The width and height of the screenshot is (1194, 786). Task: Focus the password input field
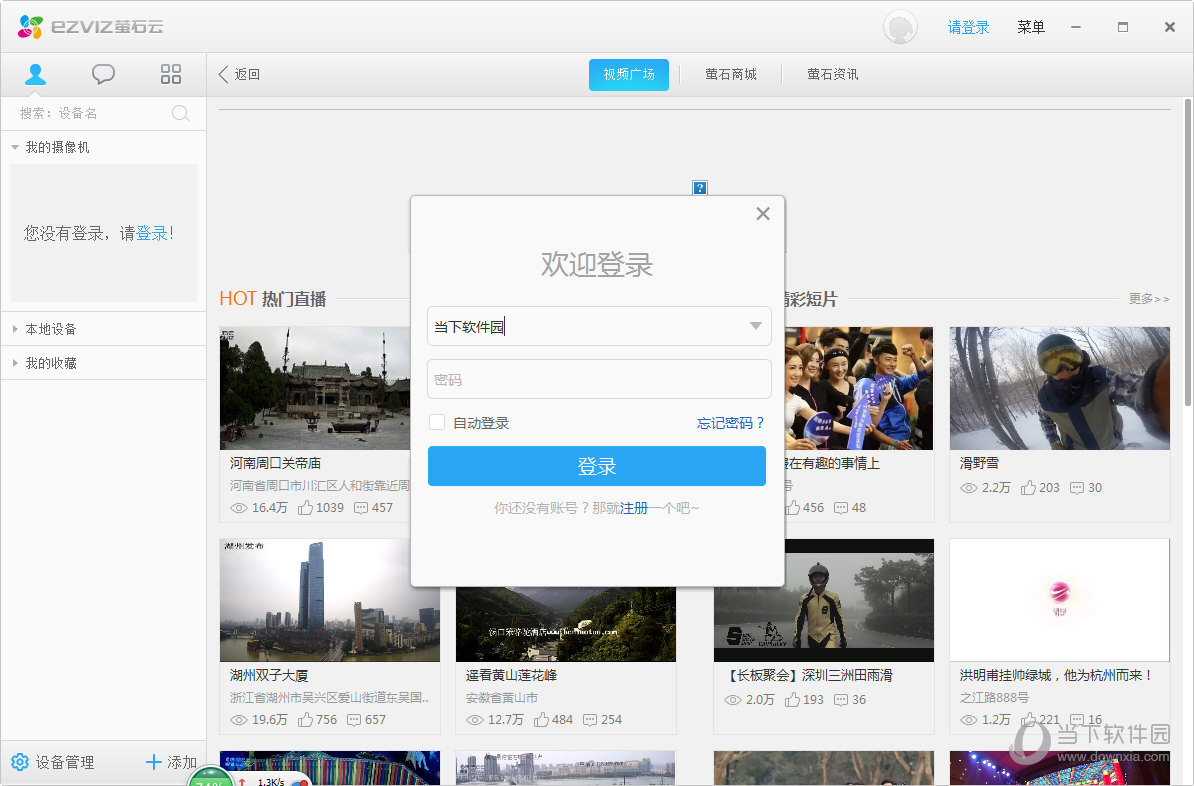coord(599,379)
